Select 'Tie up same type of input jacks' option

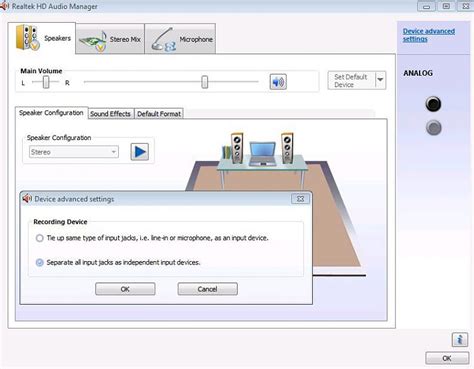(x=40, y=238)
